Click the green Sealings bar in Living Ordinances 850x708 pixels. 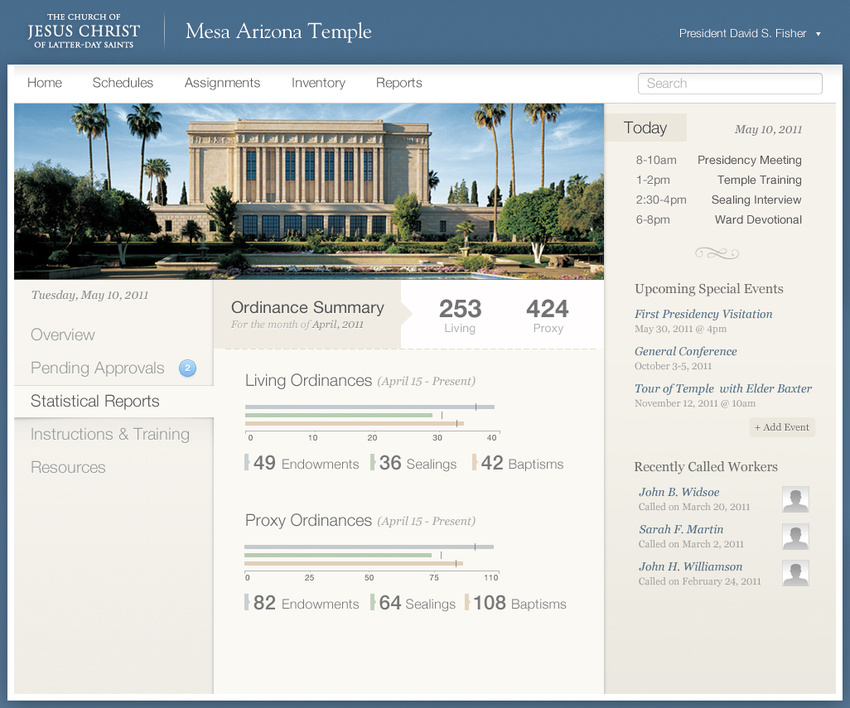(x=339, y=415)
